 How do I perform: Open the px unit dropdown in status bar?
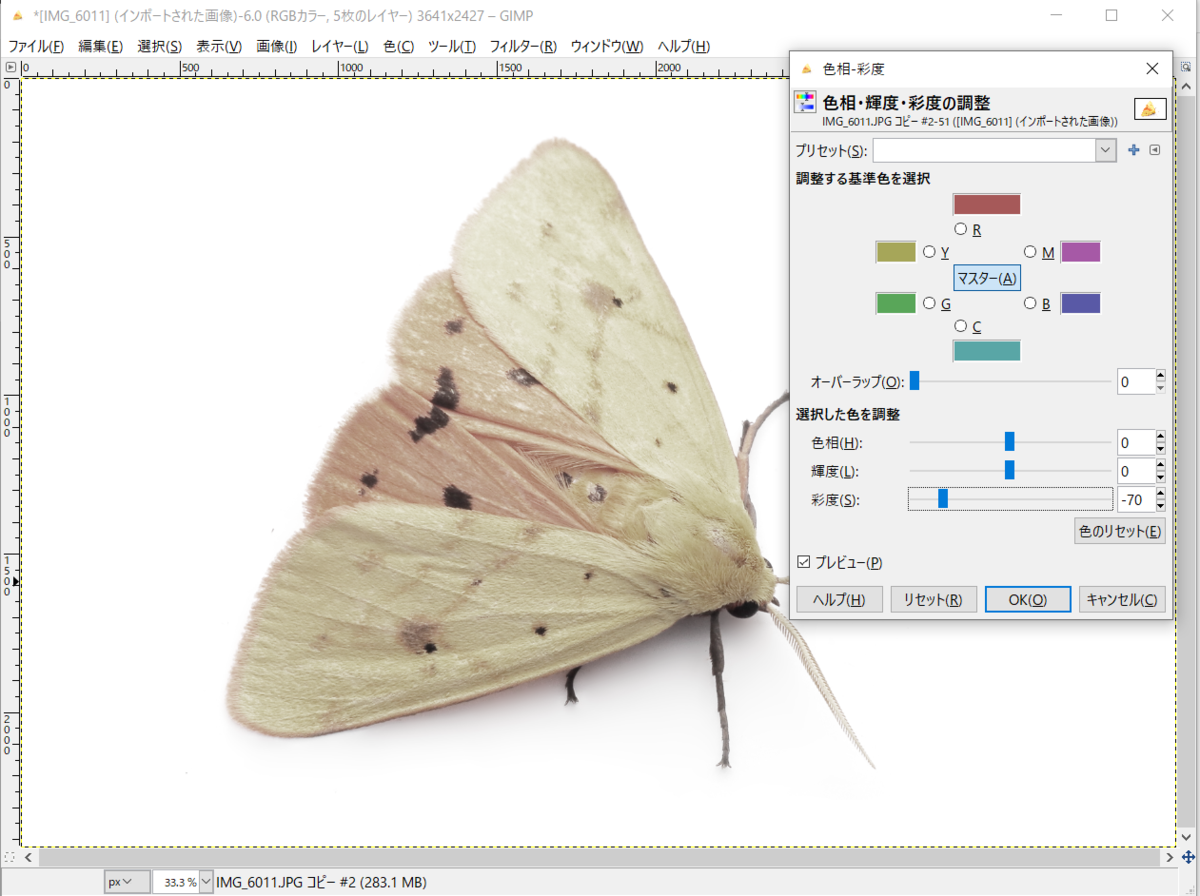[x=127, y=882]
